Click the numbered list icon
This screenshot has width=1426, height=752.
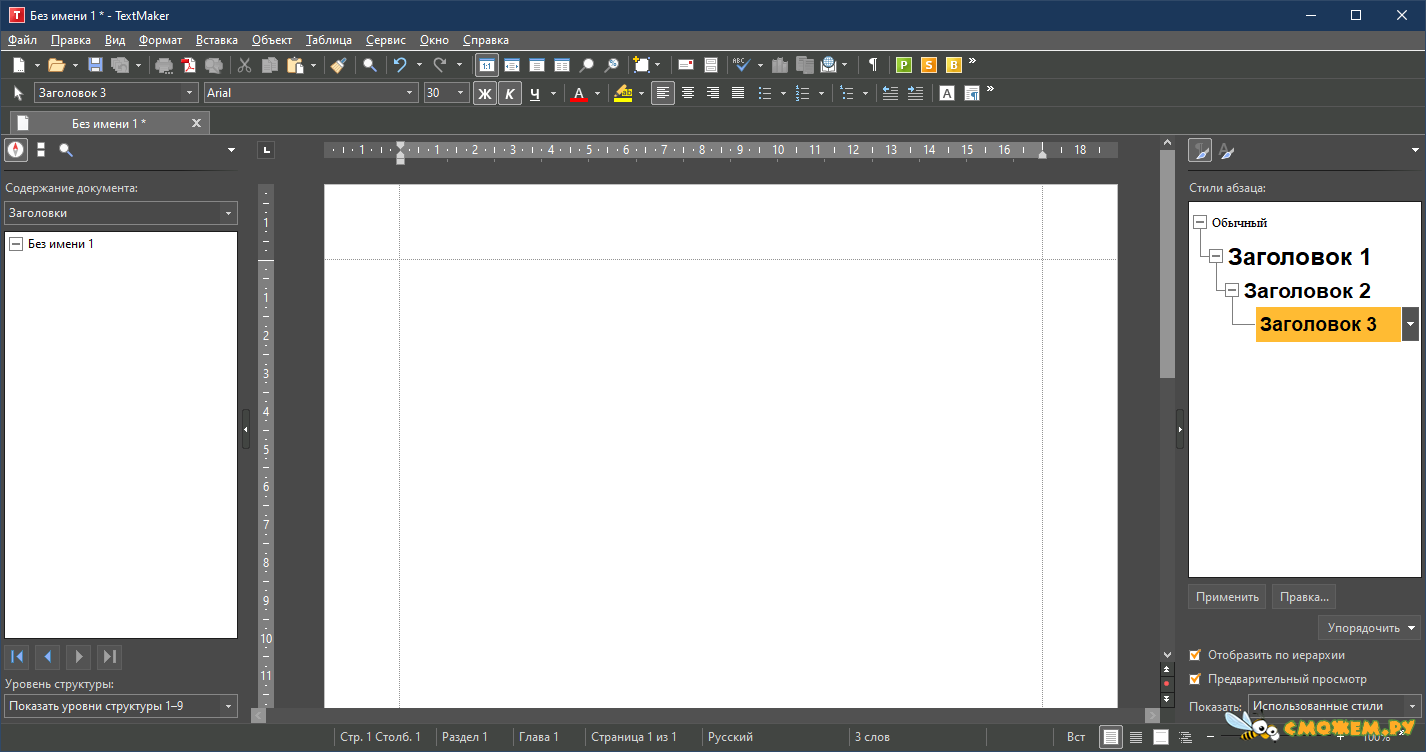tap(801, 93)
